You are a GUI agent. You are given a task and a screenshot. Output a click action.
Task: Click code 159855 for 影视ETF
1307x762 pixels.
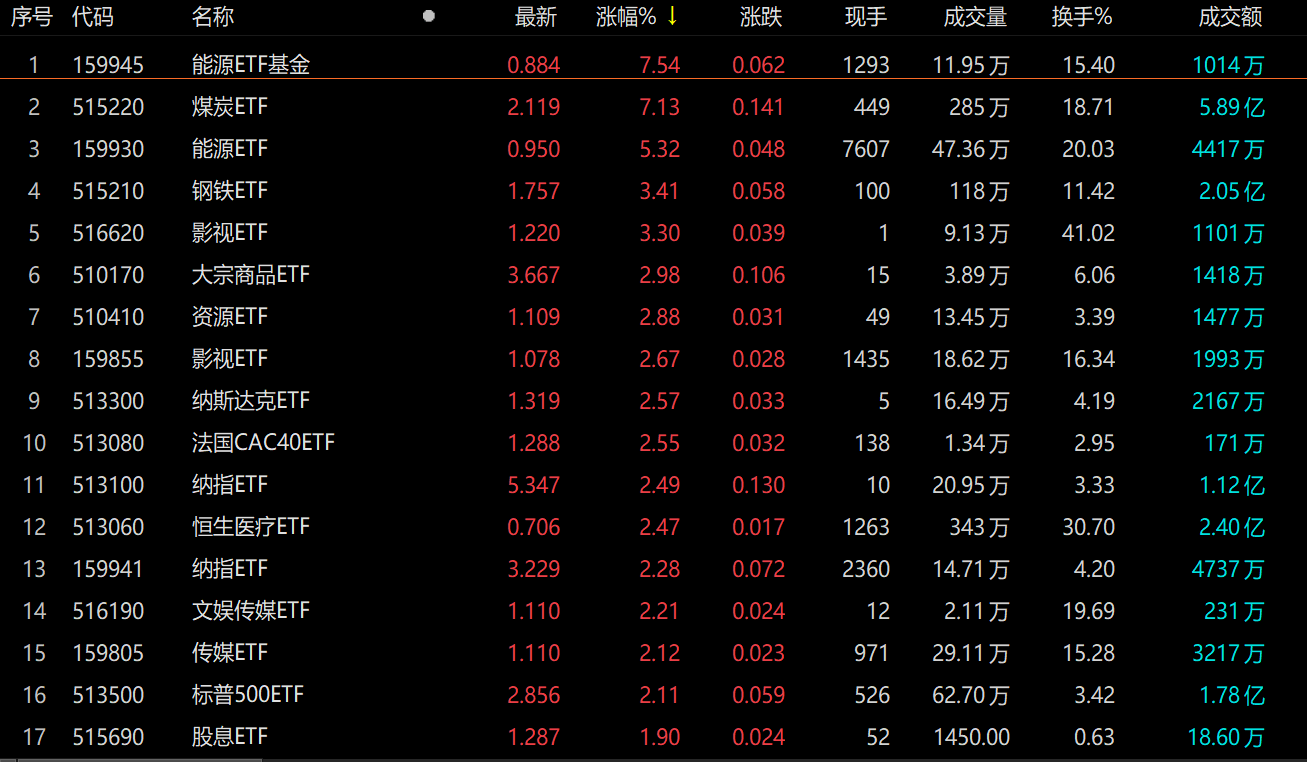tap(108, 359)
